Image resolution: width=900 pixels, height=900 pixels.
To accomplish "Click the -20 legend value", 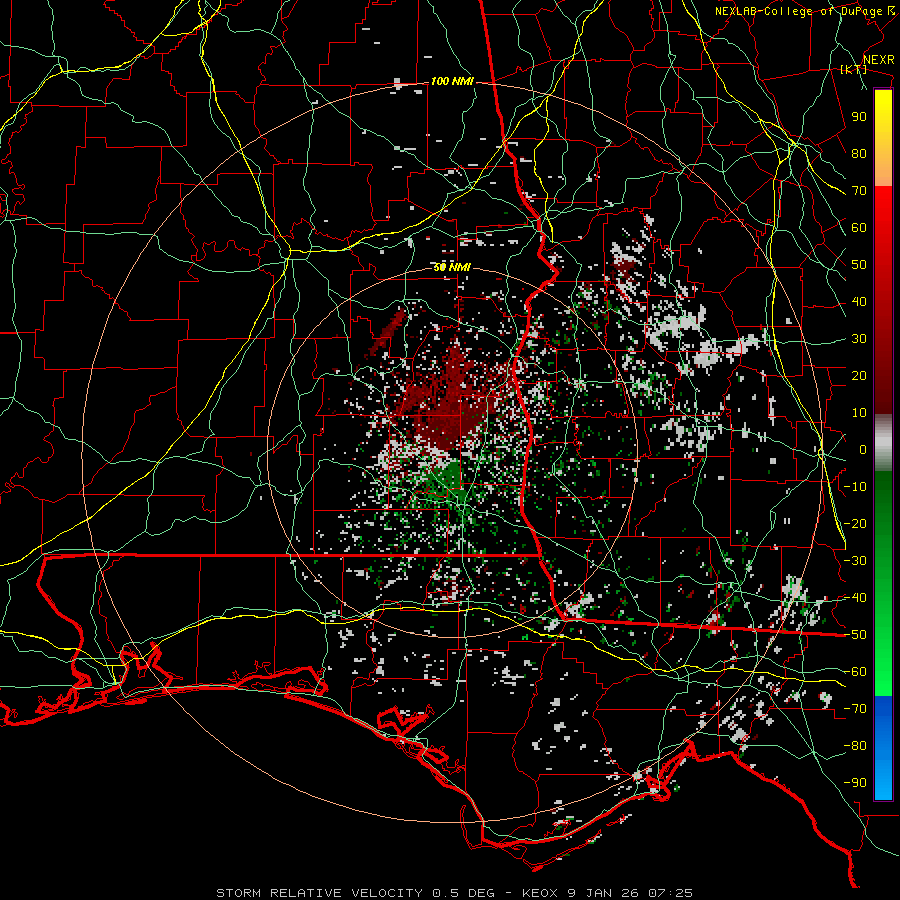I will 855,524.
